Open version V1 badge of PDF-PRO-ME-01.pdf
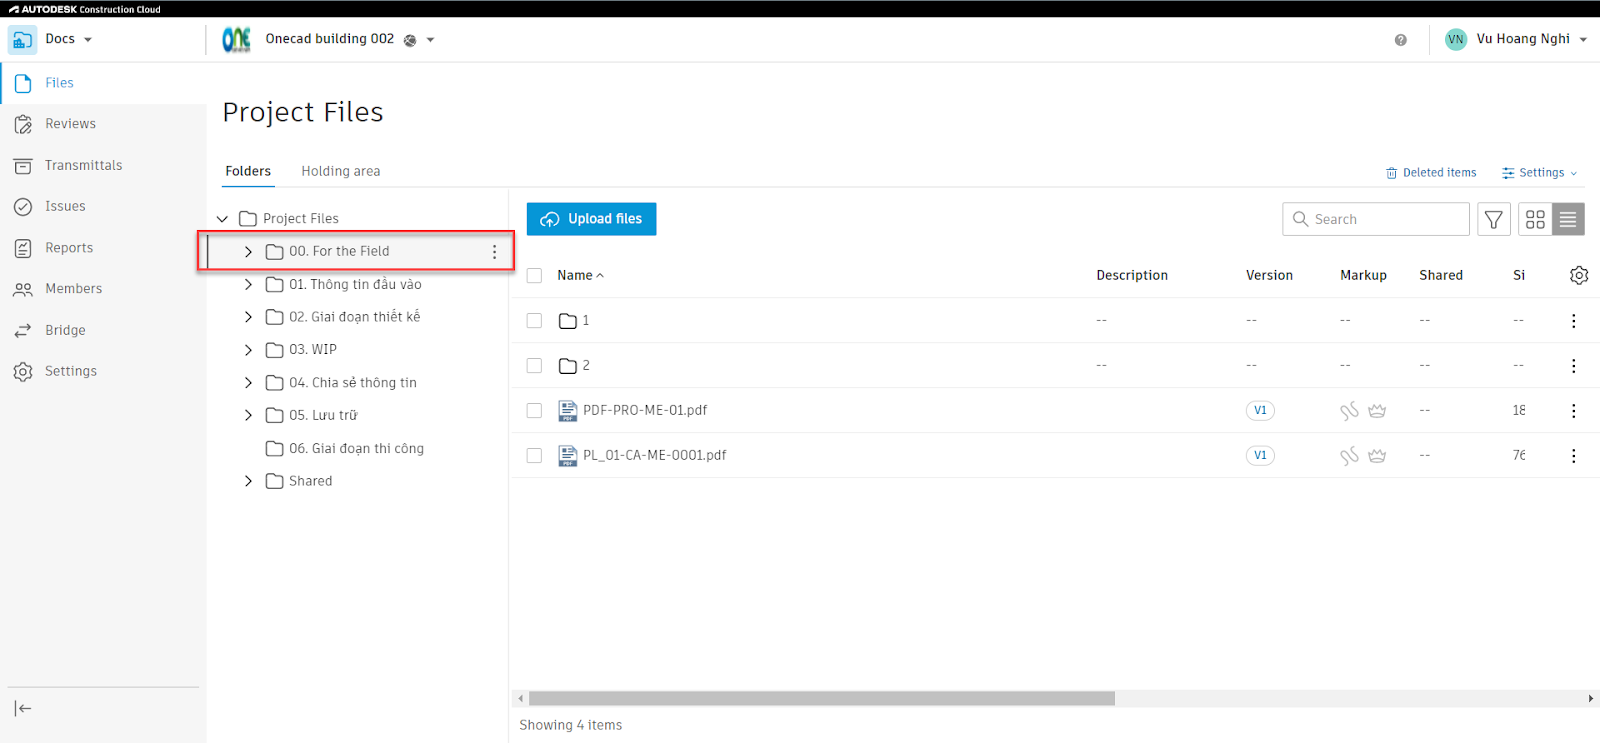 pos(1260,410)
